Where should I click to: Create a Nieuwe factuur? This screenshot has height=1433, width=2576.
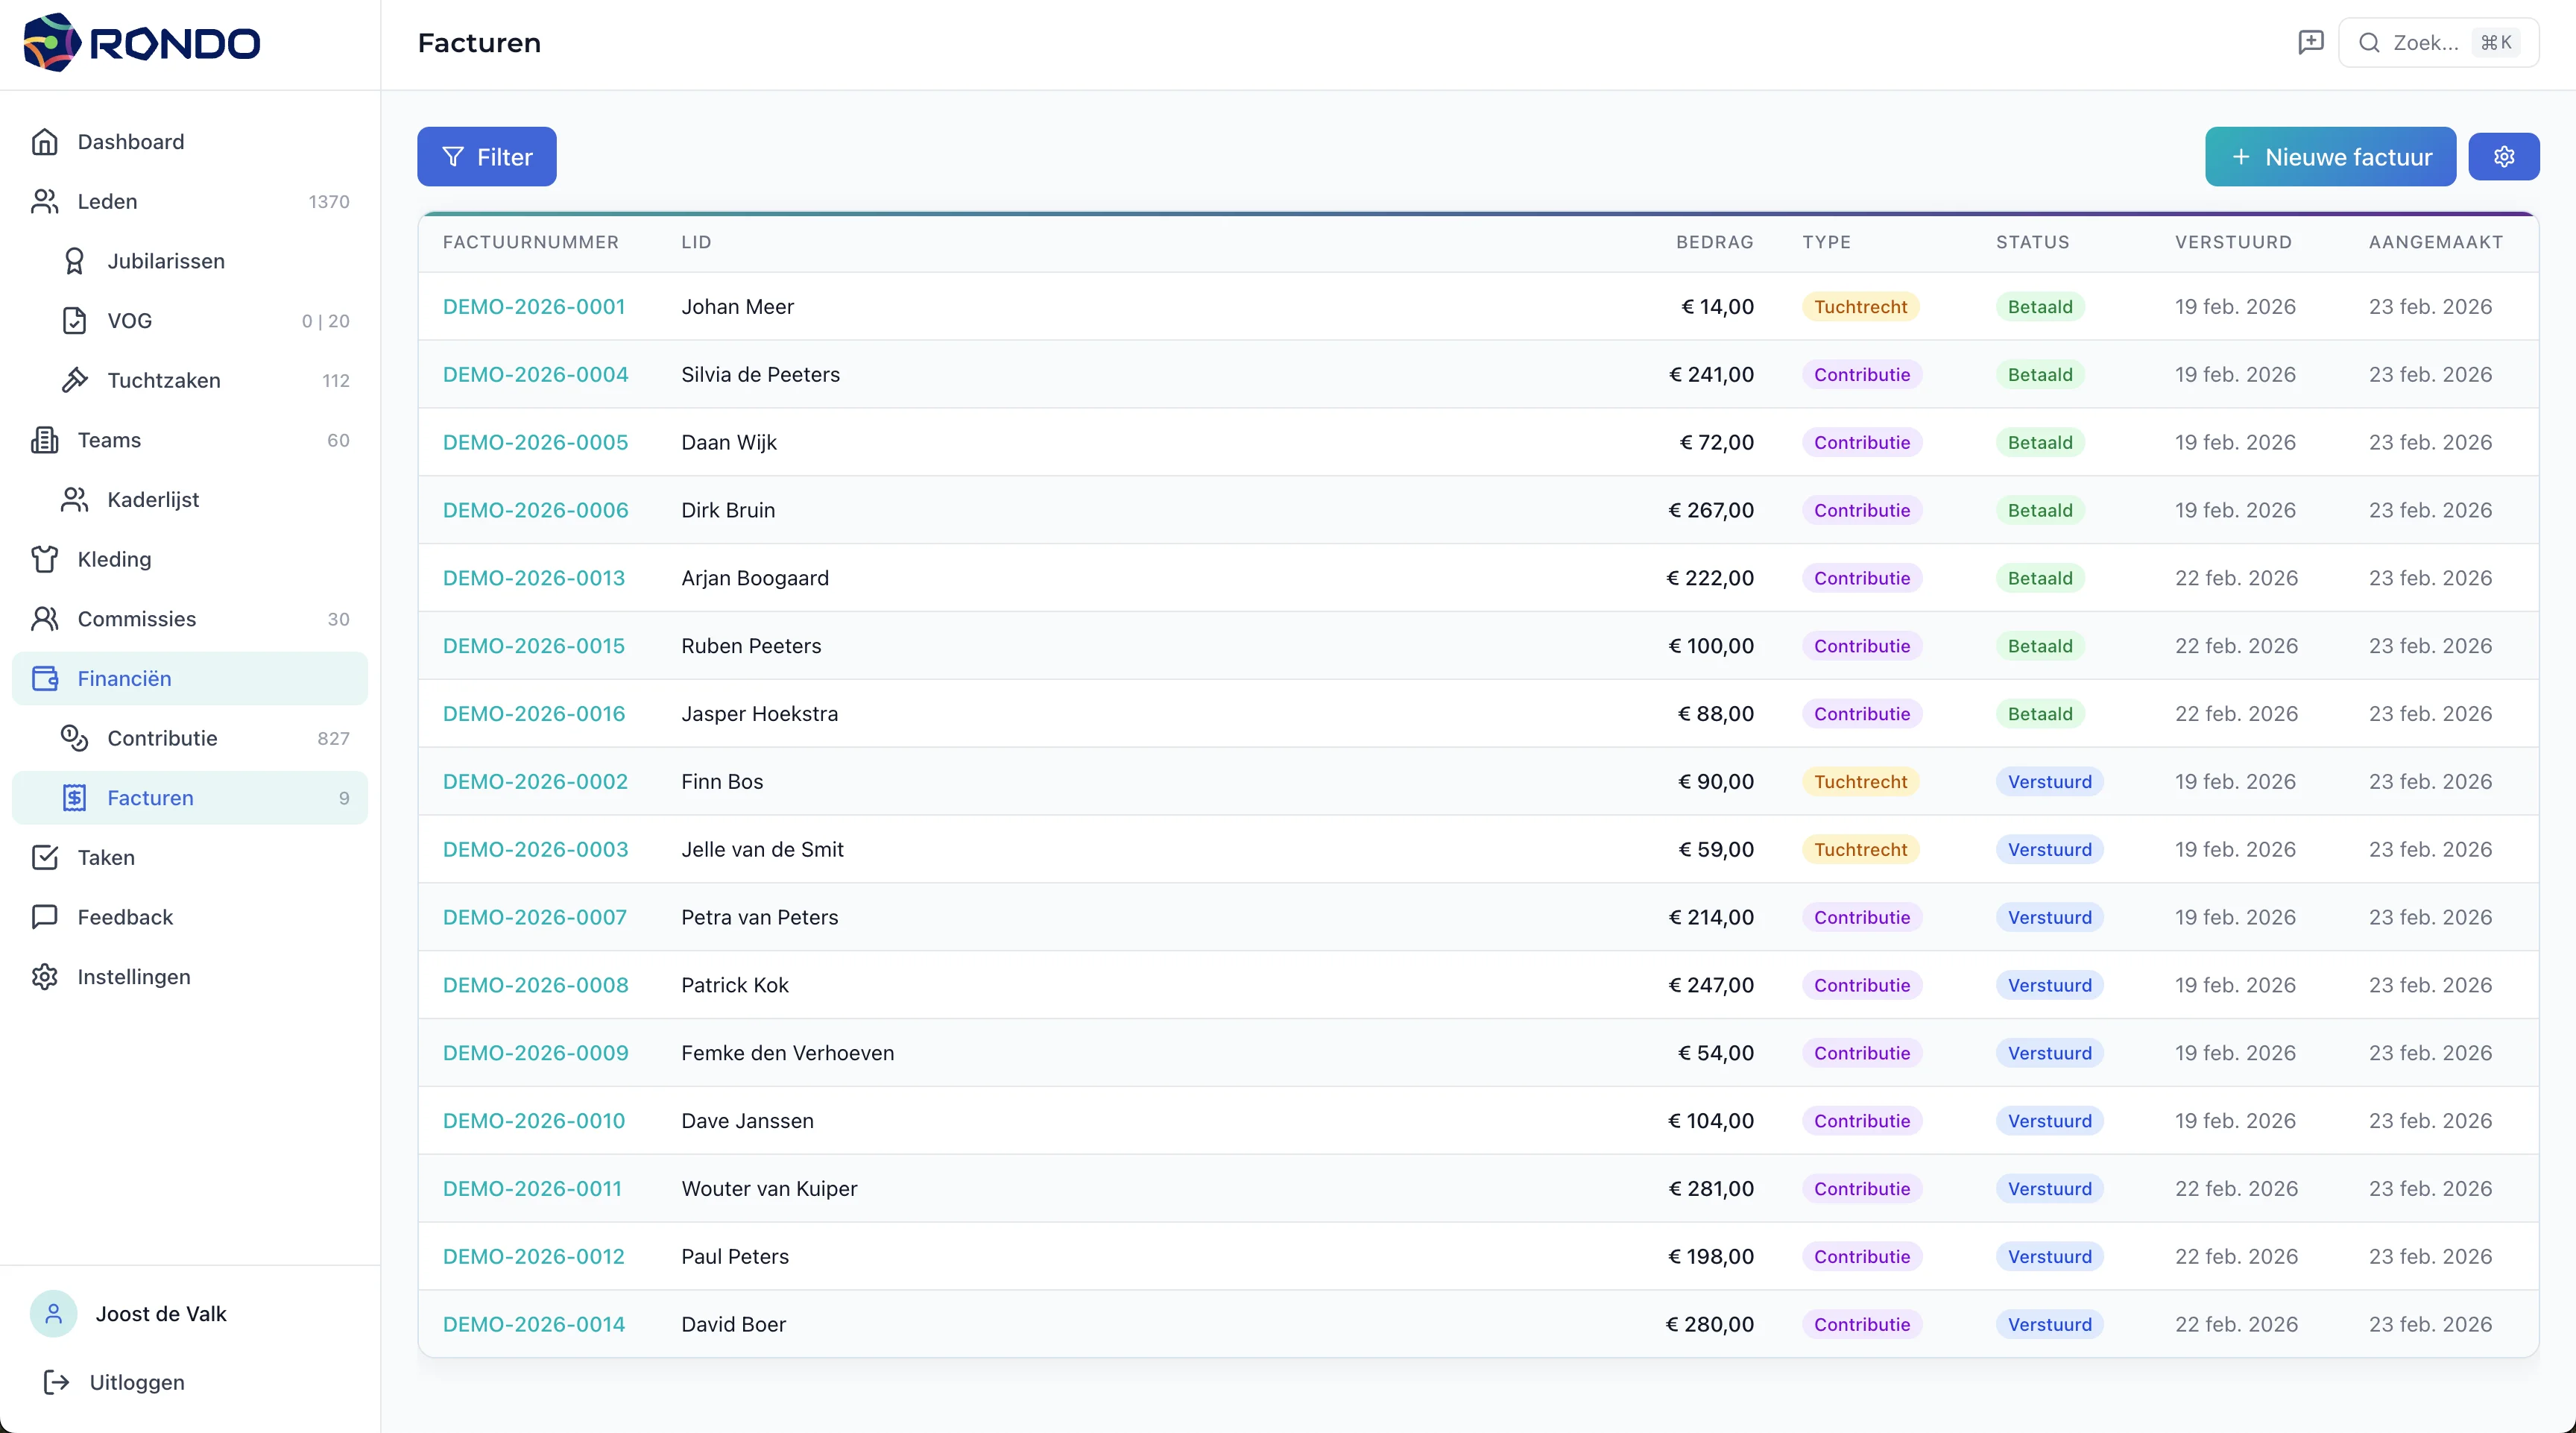[x=2330, y=157]
